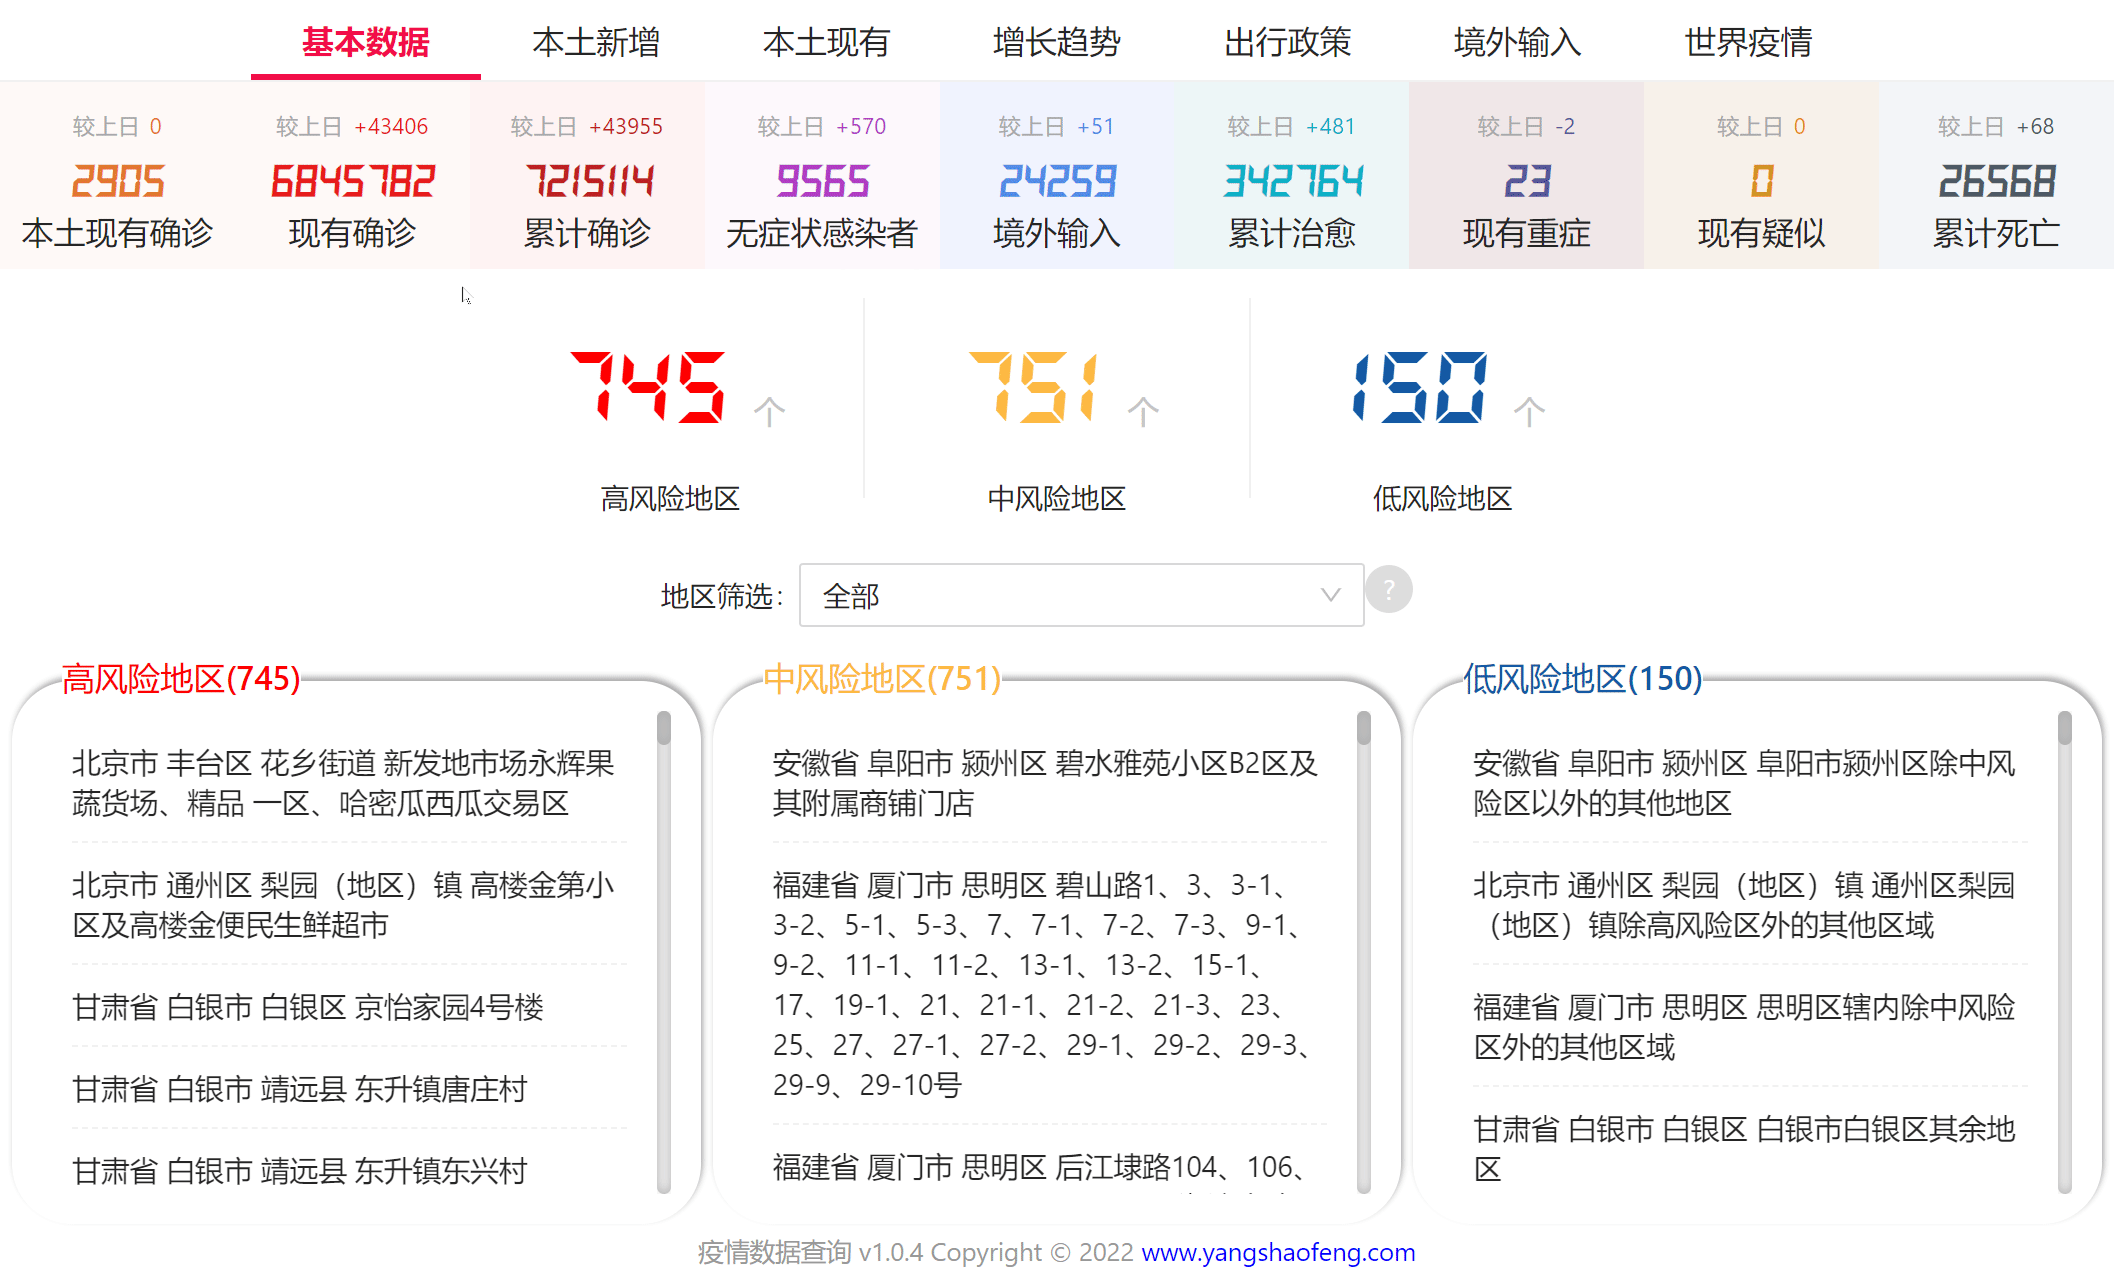The width and height of the screenshot is (2114, 1270).
Task: Click medium-risk list scrollbar thumb
Action: (x=1363, y=729)
